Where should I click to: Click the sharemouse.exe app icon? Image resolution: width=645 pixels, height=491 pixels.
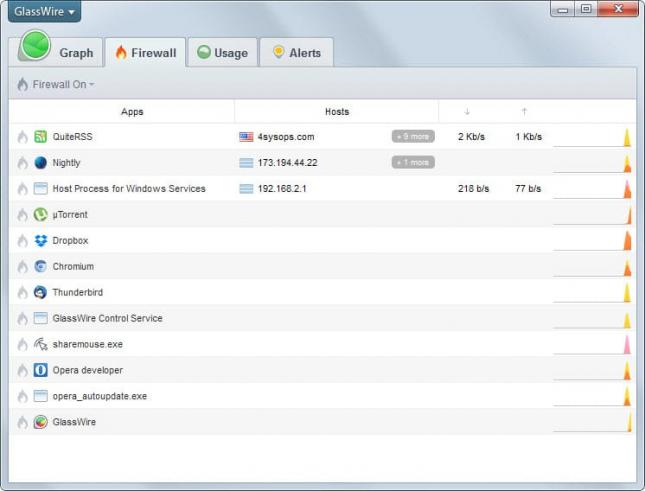point(40,344)
